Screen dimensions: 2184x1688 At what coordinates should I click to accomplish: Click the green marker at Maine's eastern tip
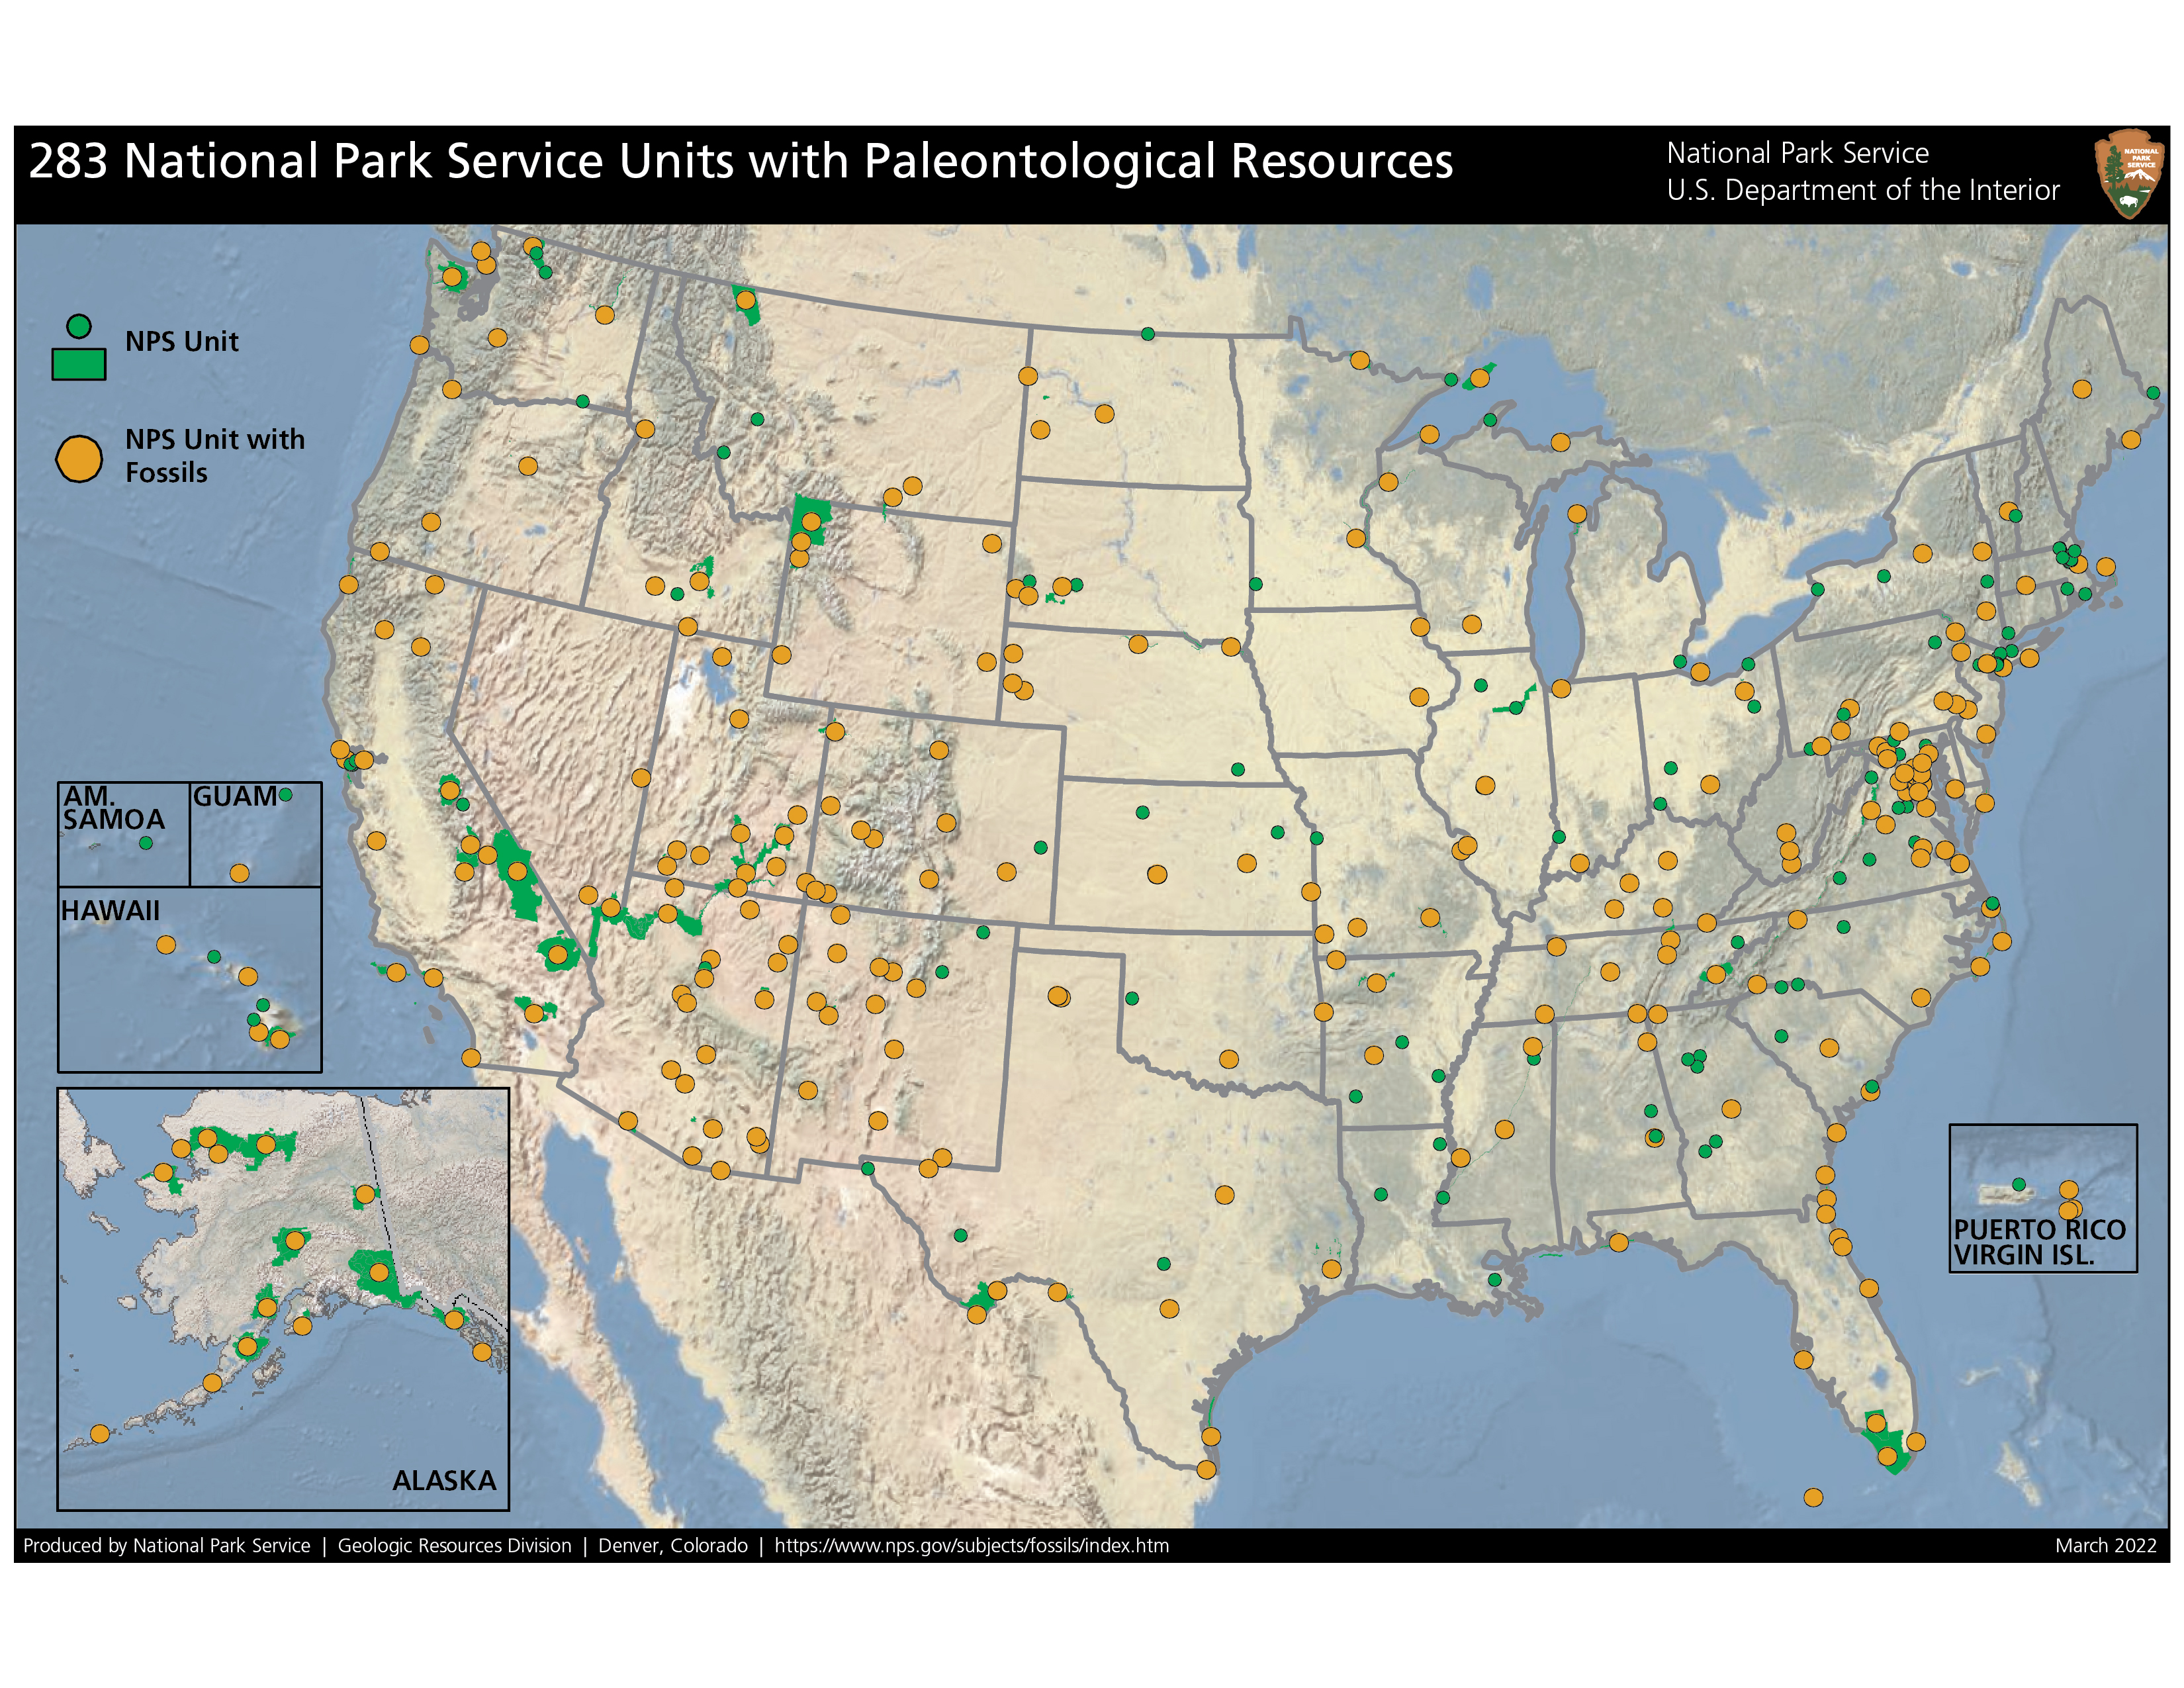click(x=2153, y=393)
